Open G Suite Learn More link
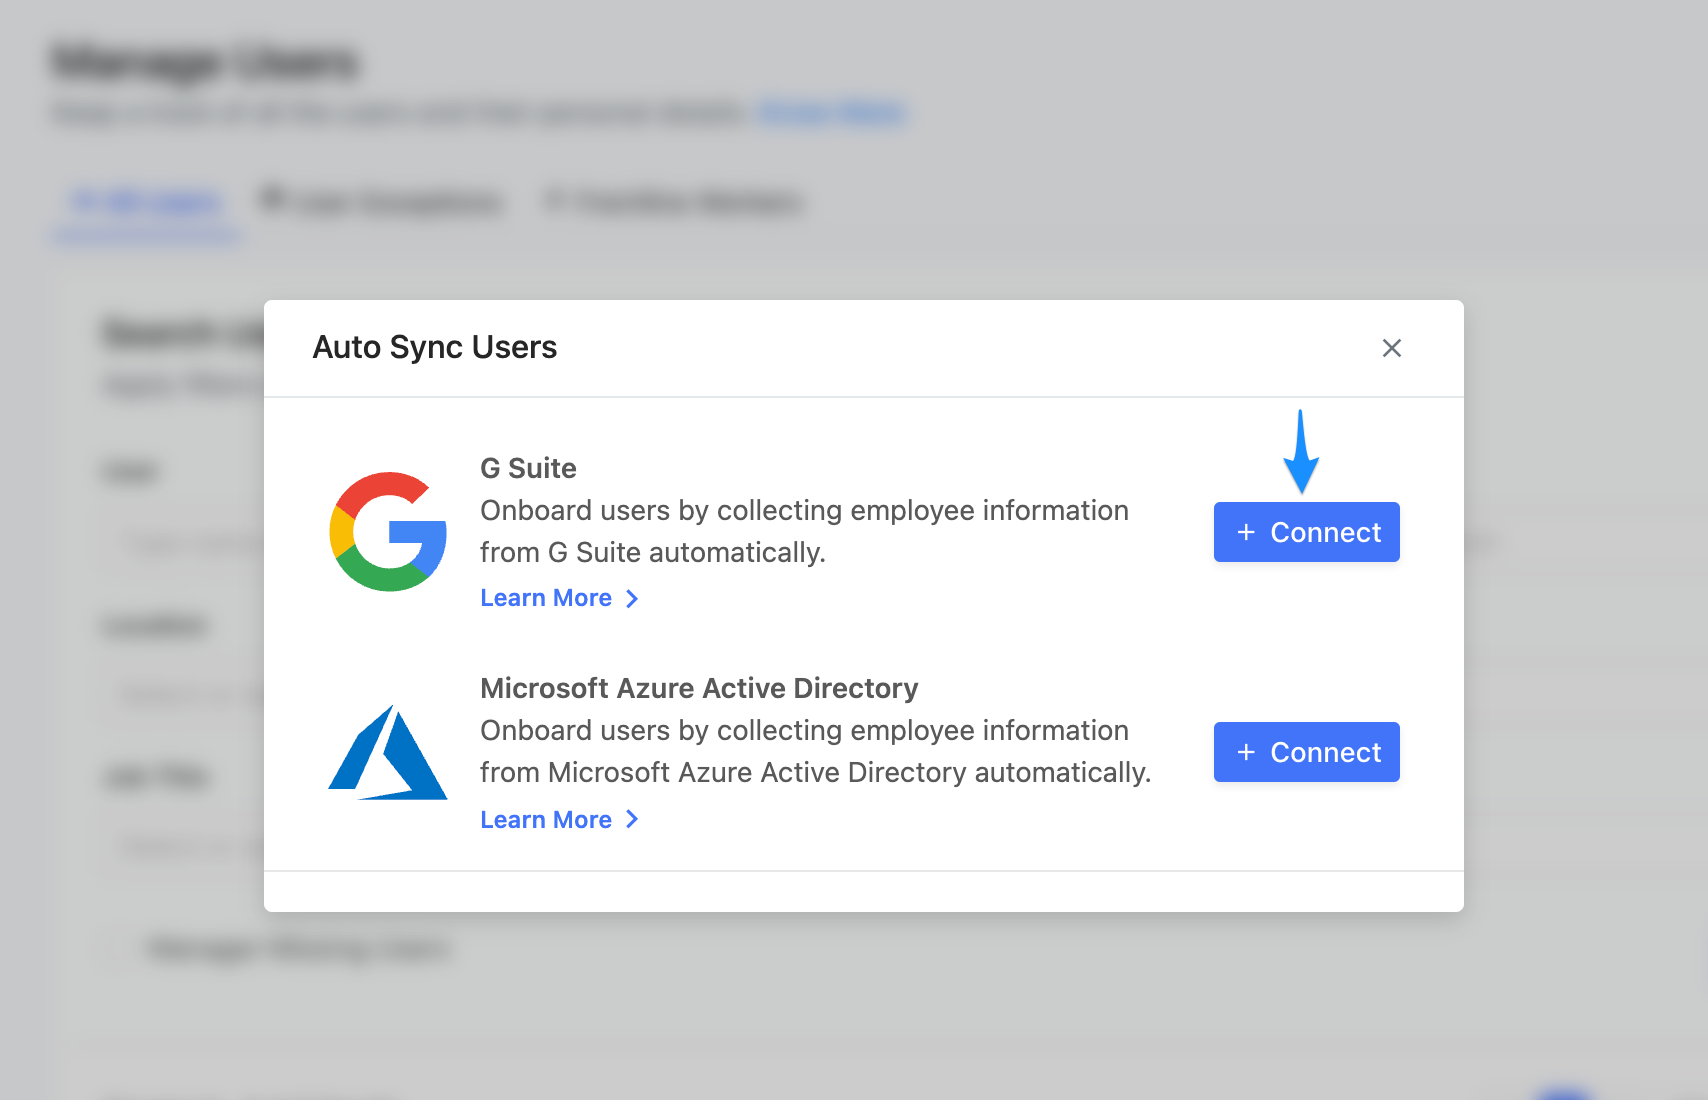 pyautogui.click(x=559, y=598)
